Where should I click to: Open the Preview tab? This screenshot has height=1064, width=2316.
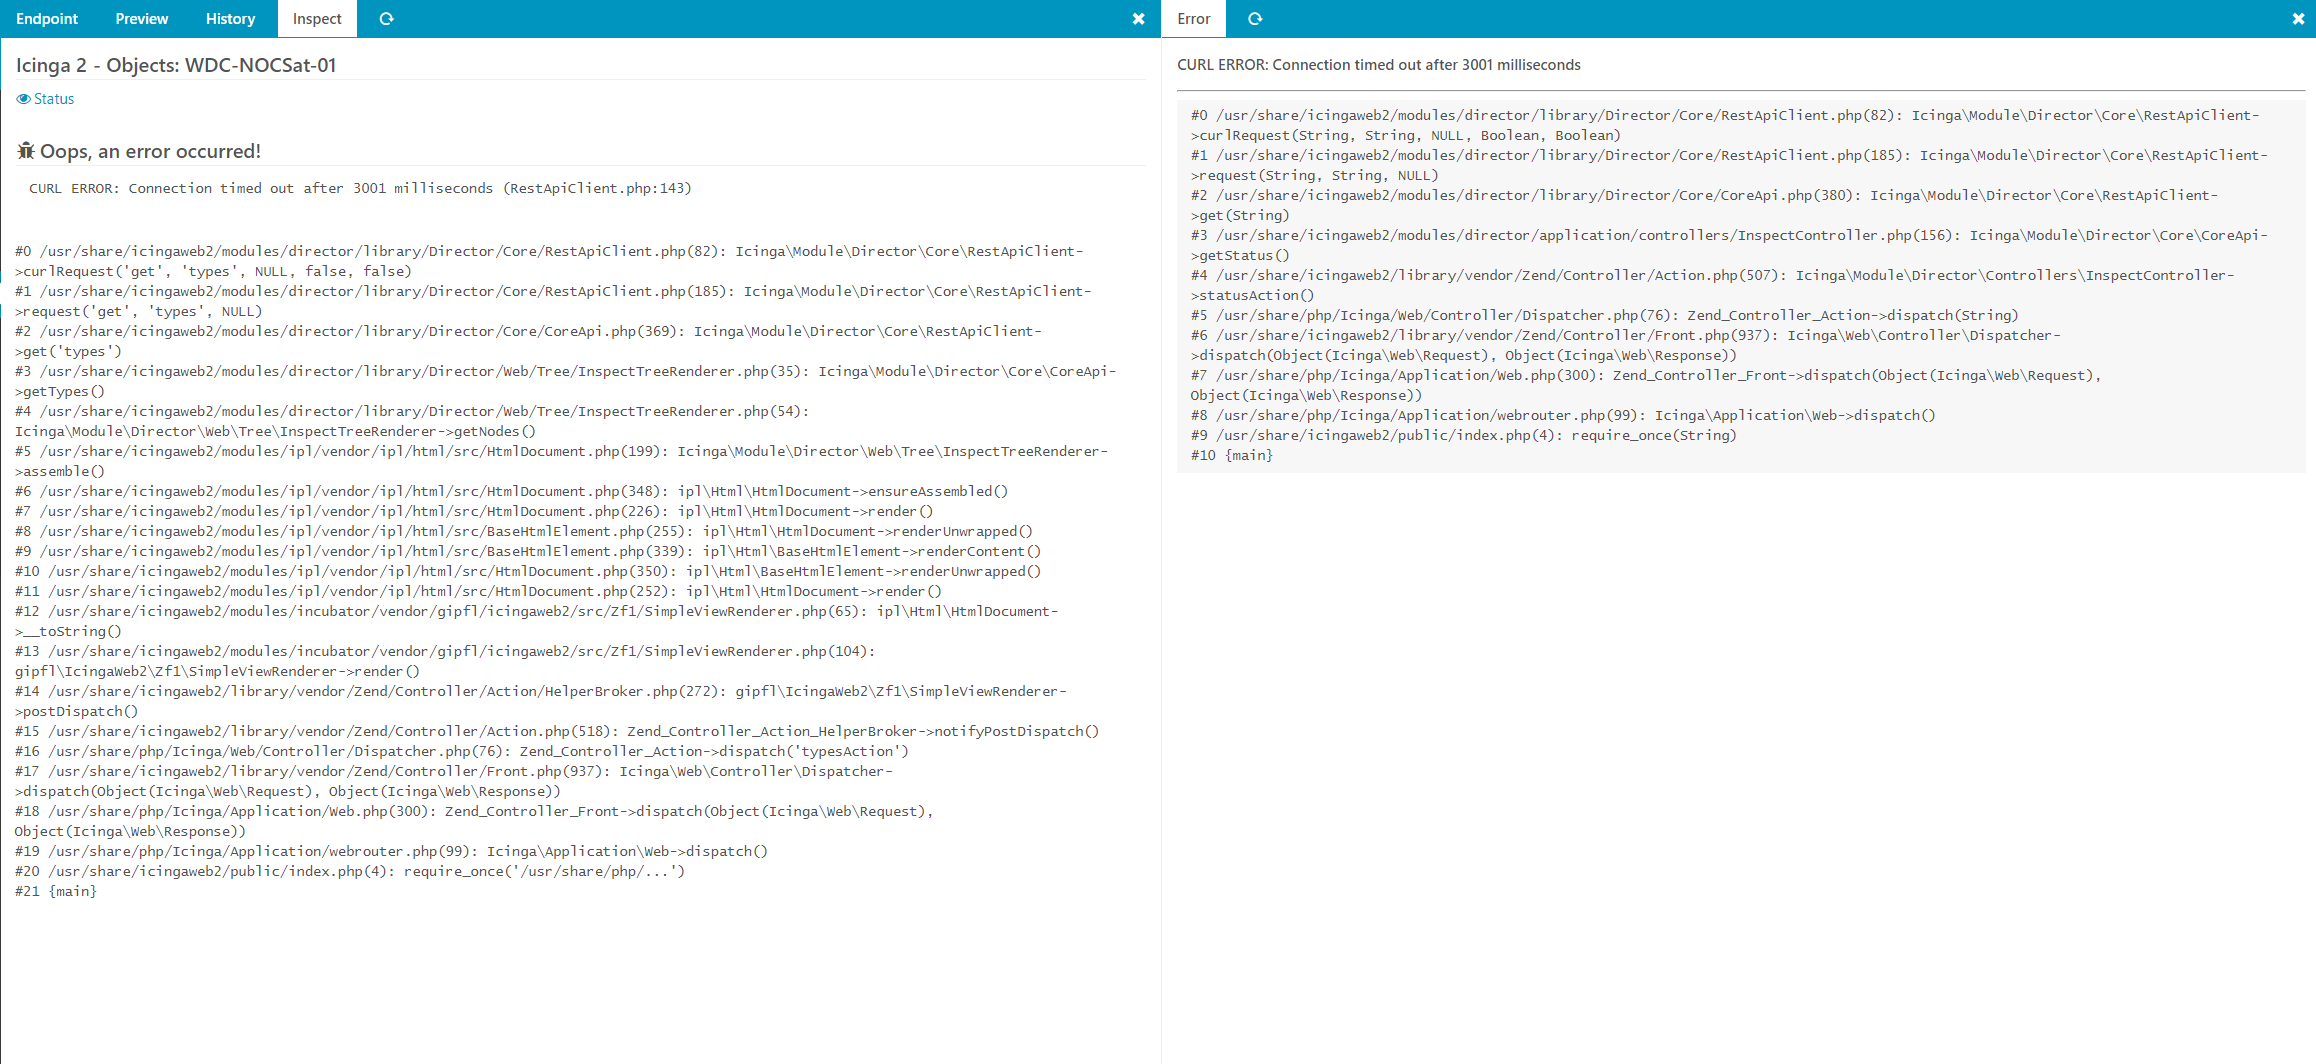[x=141, y=18]
